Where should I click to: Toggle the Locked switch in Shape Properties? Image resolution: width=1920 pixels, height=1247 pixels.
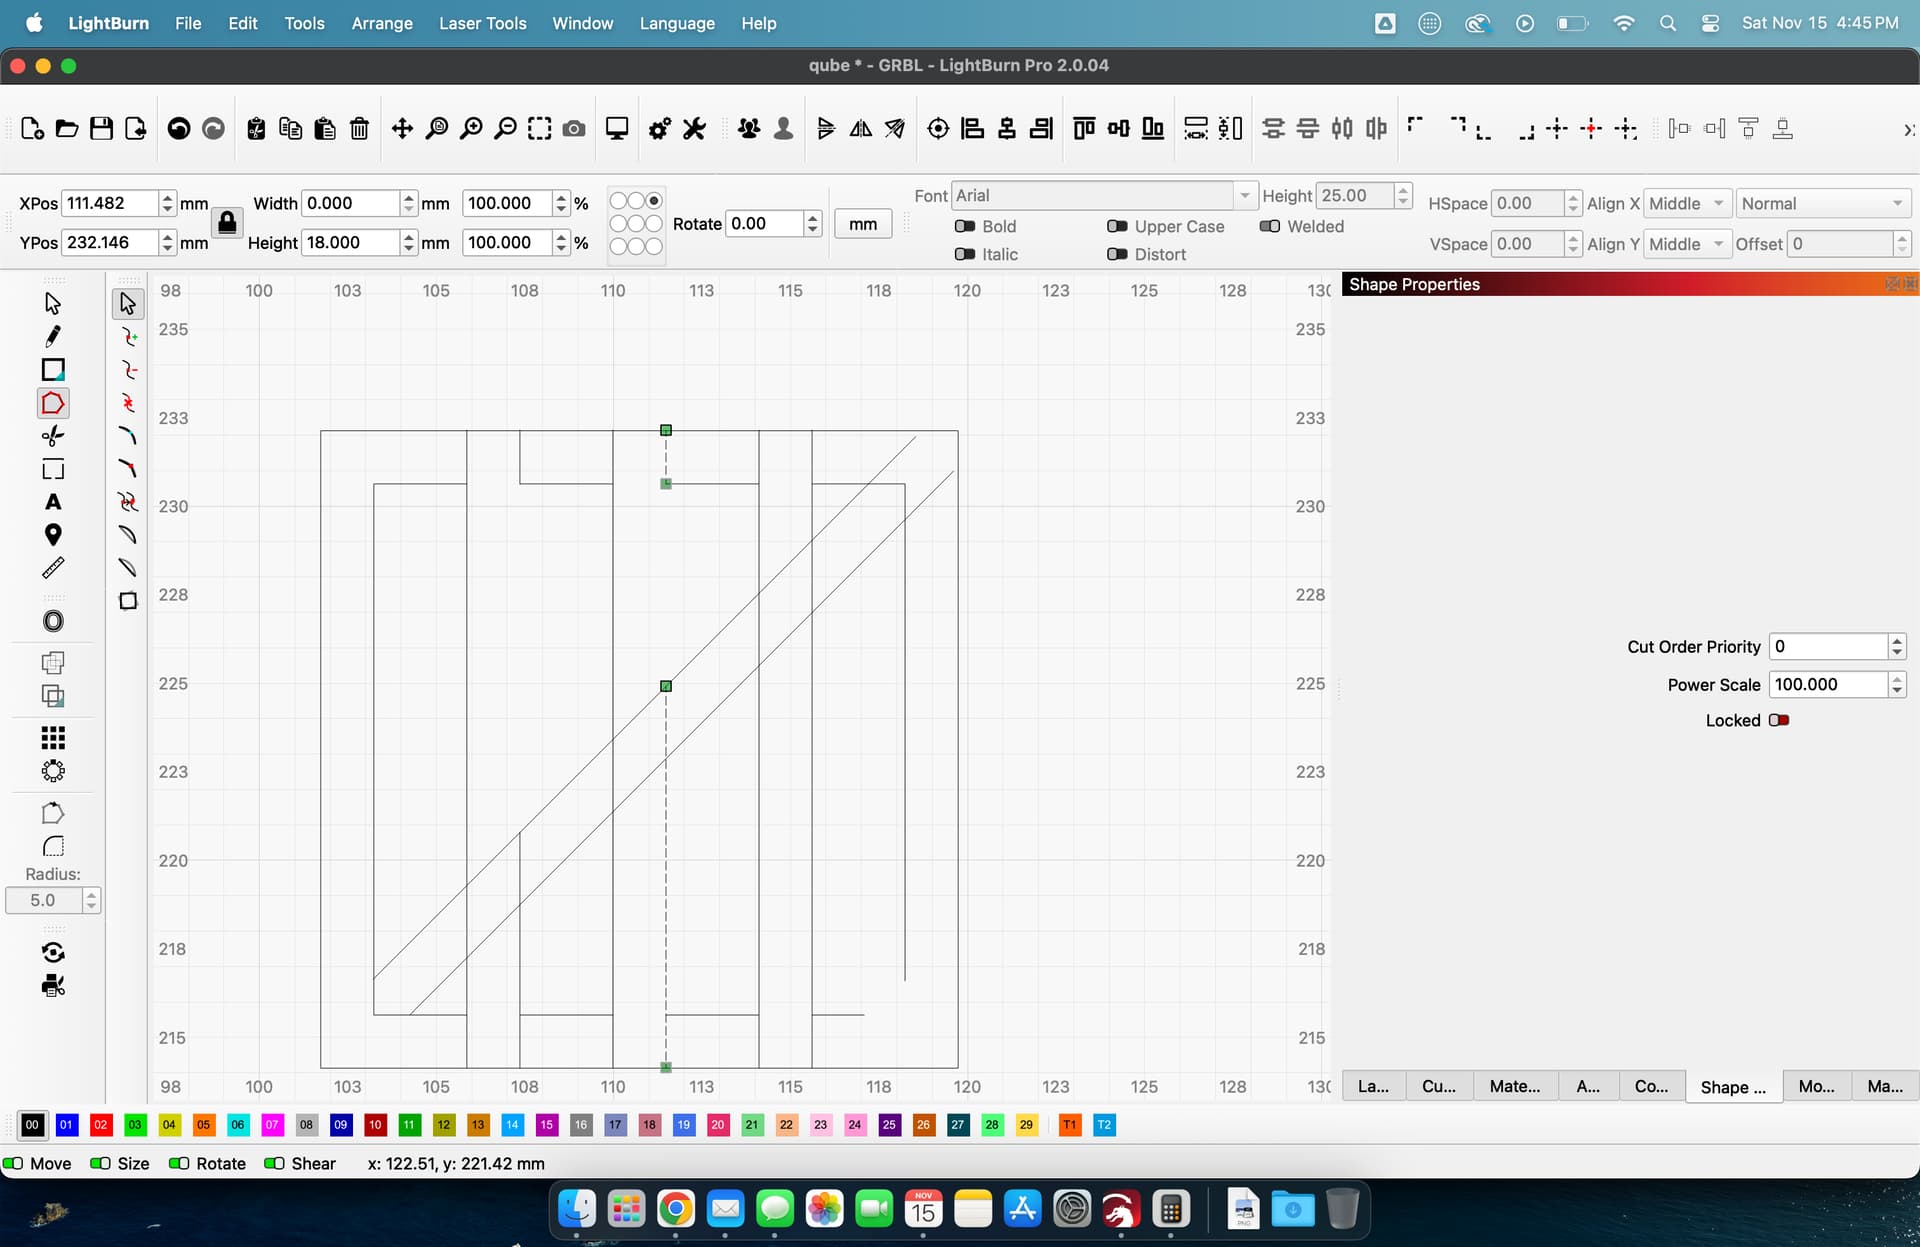(x=1778, y=720)
